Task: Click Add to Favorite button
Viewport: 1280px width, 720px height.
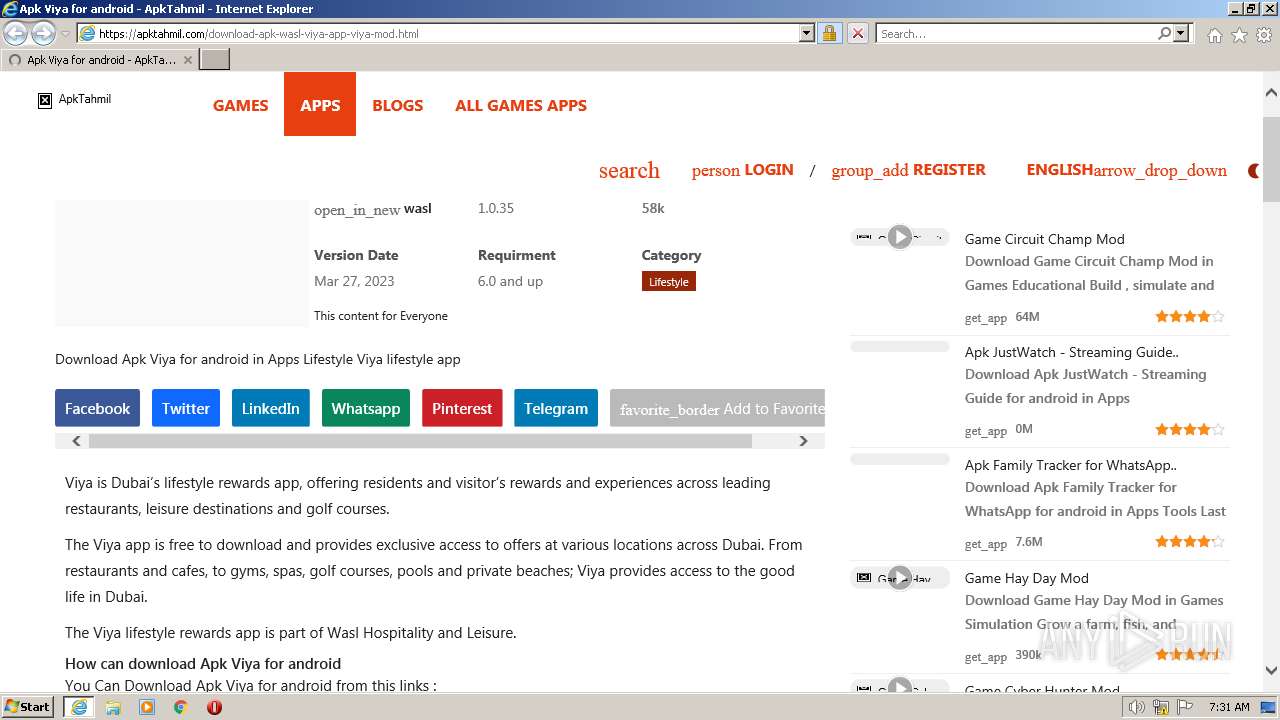Action: (718, 408)
